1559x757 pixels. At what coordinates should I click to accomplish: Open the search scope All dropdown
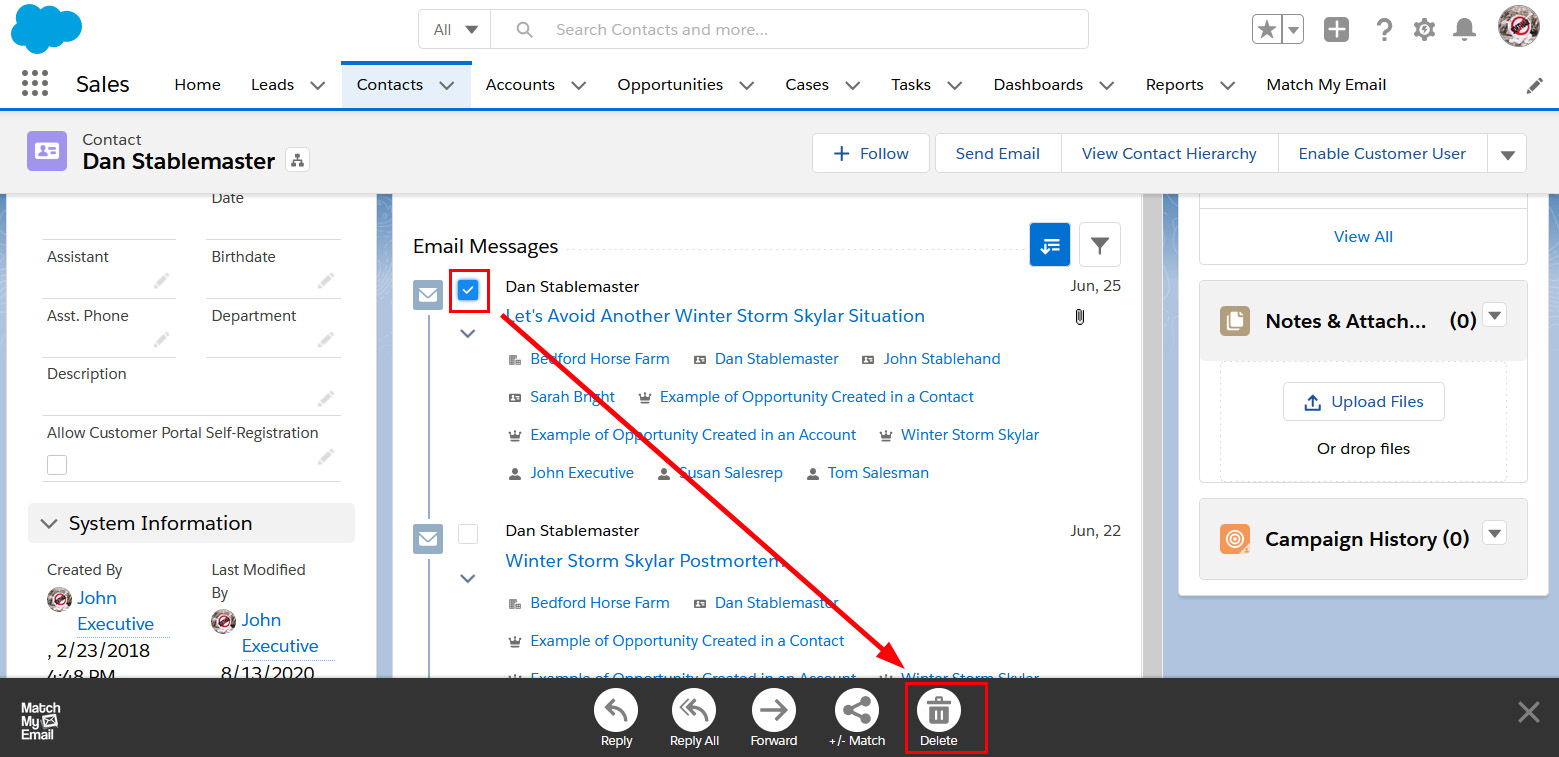coord(454,30)
